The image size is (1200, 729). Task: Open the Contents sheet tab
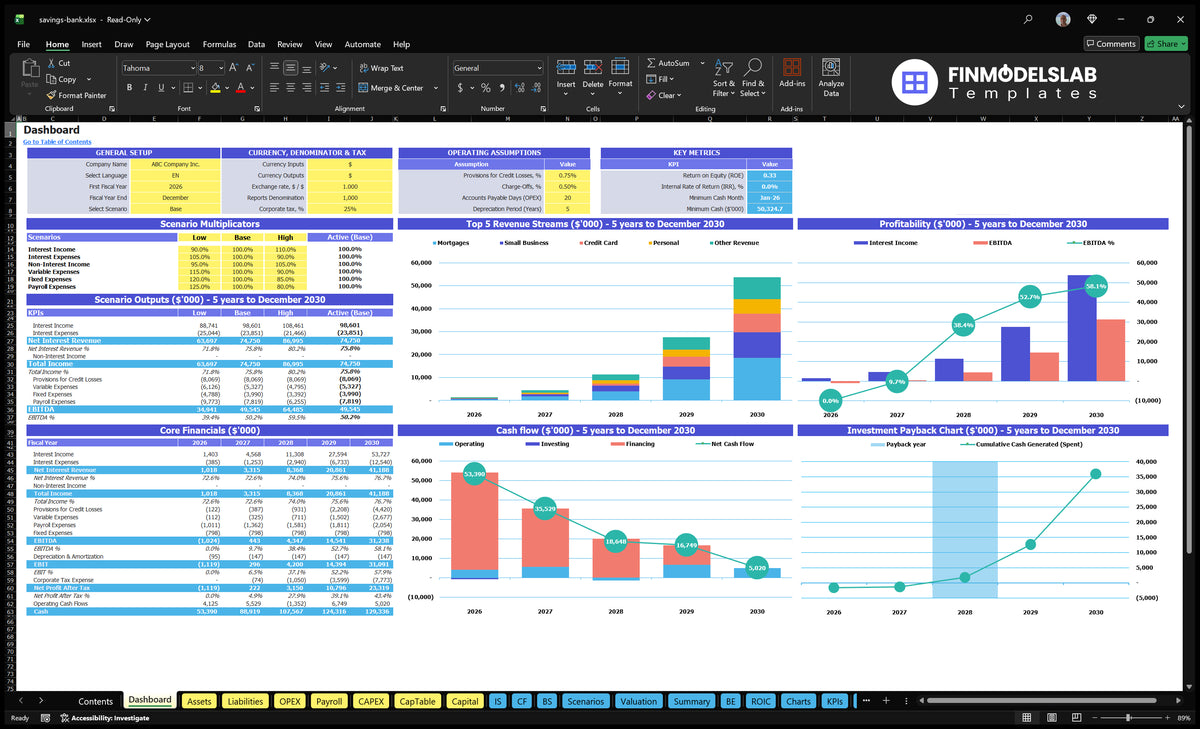(96, 701)
